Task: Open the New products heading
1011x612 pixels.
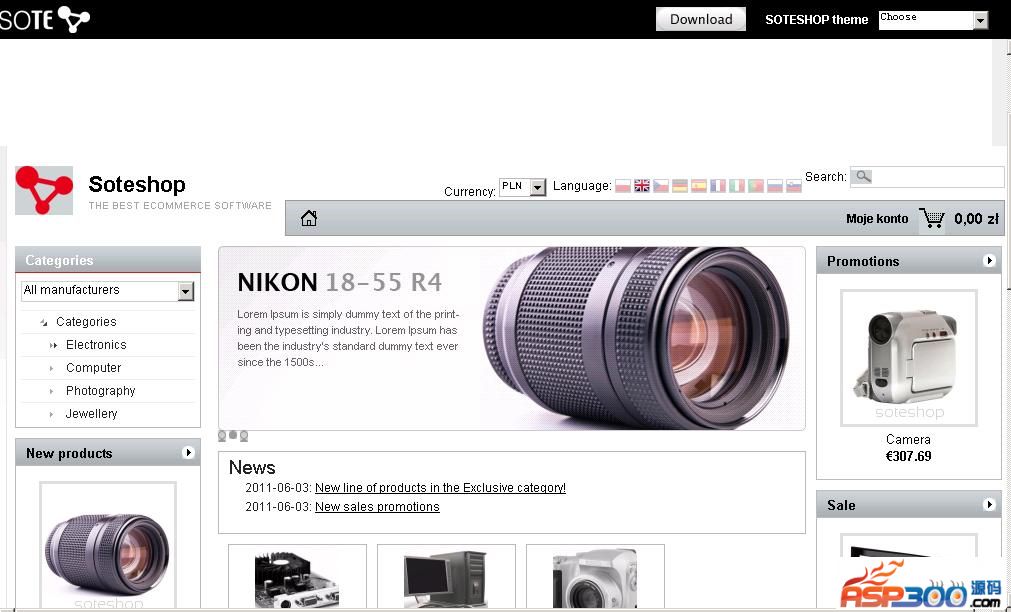Action: (69, 453)
